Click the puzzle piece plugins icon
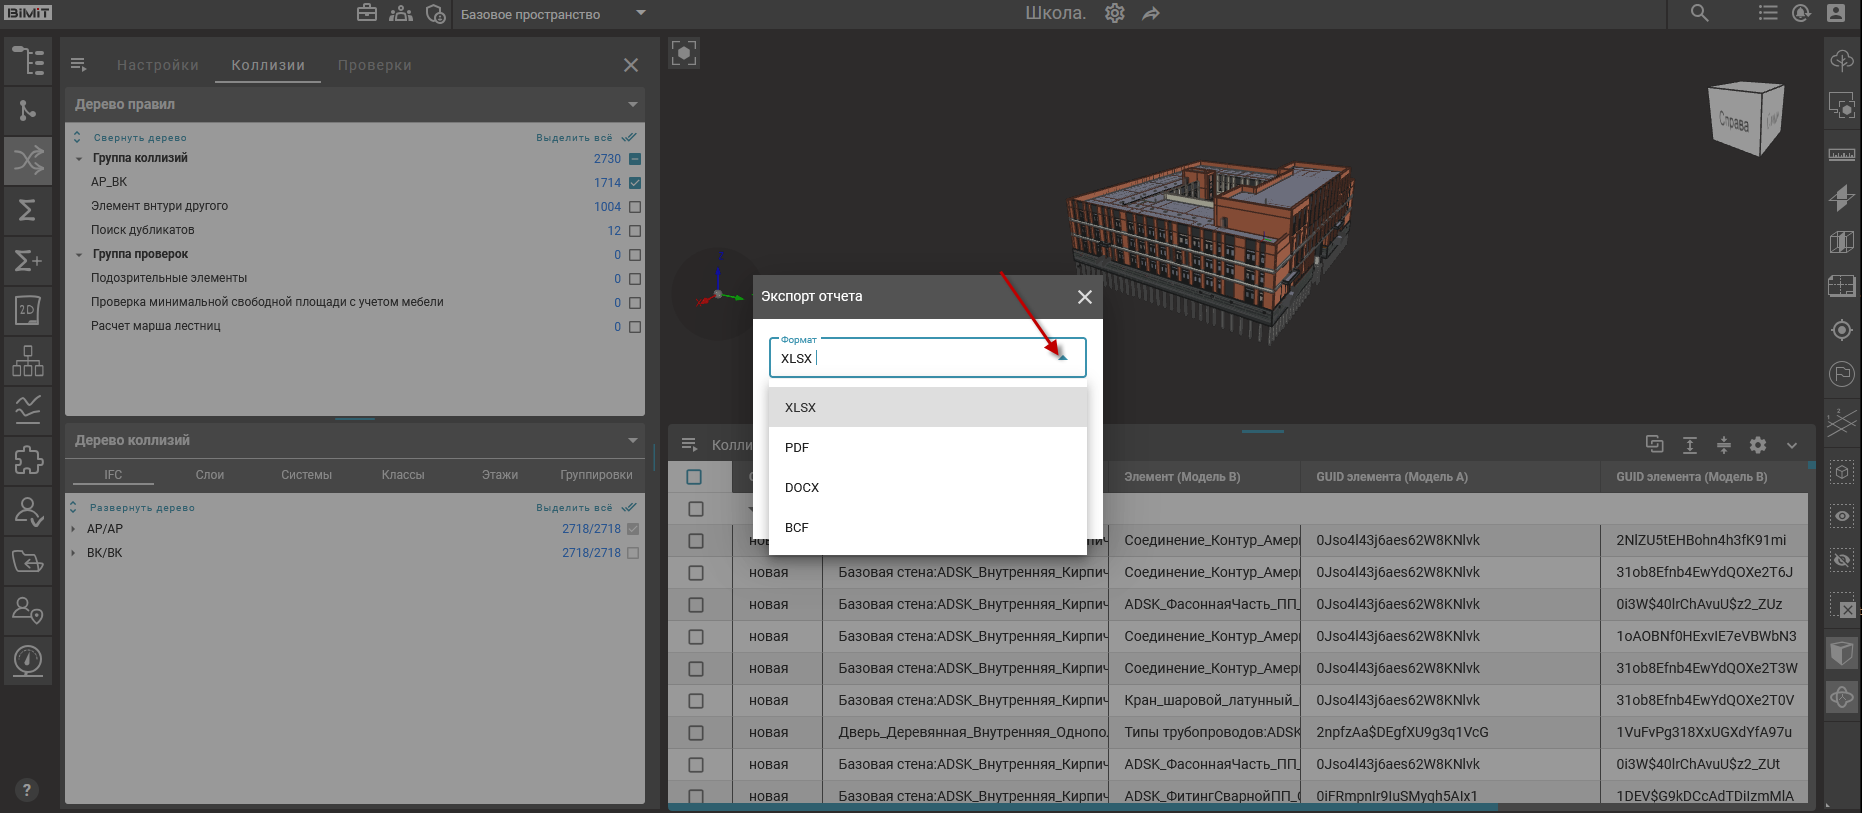This screenshot has height=813, width=1862. click(28, 460)
